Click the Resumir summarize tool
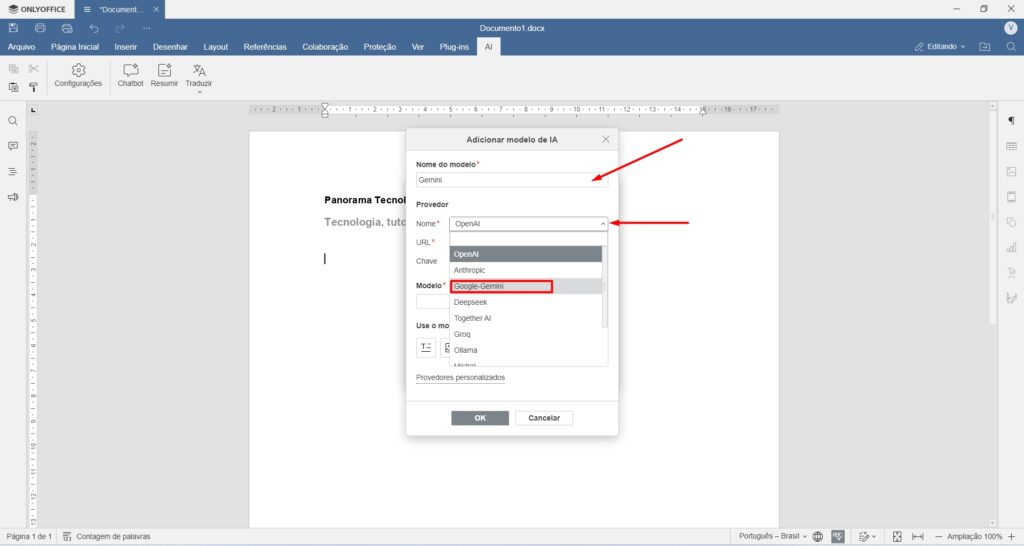The image size is (1024, 546). coord(164,76)
